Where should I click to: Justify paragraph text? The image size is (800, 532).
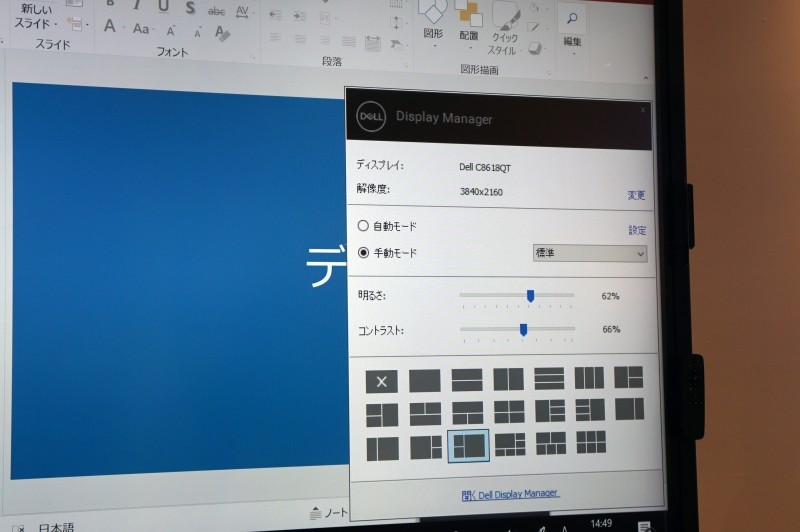(349, 41)
